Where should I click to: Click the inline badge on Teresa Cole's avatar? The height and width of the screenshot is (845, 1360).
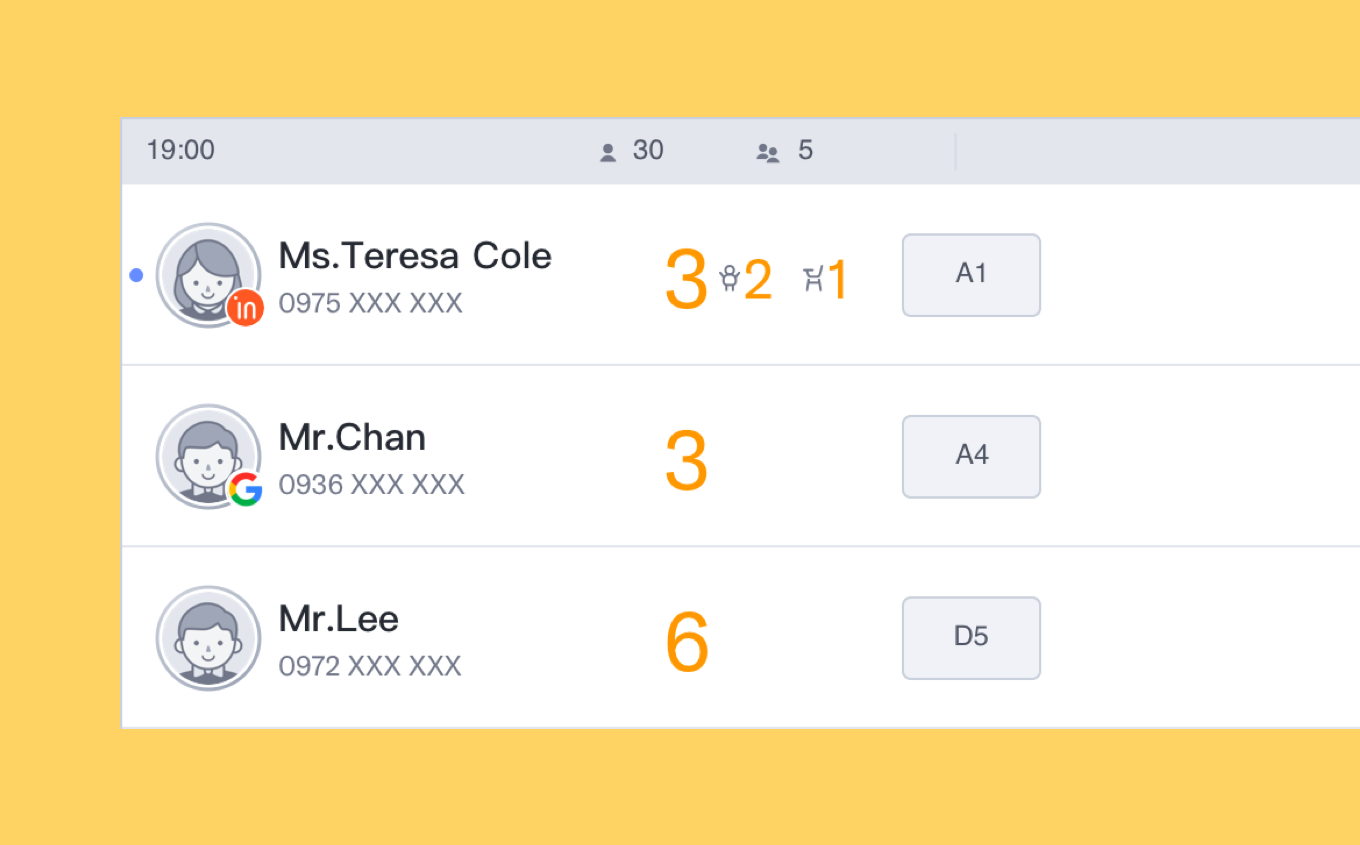click(245, 308)
